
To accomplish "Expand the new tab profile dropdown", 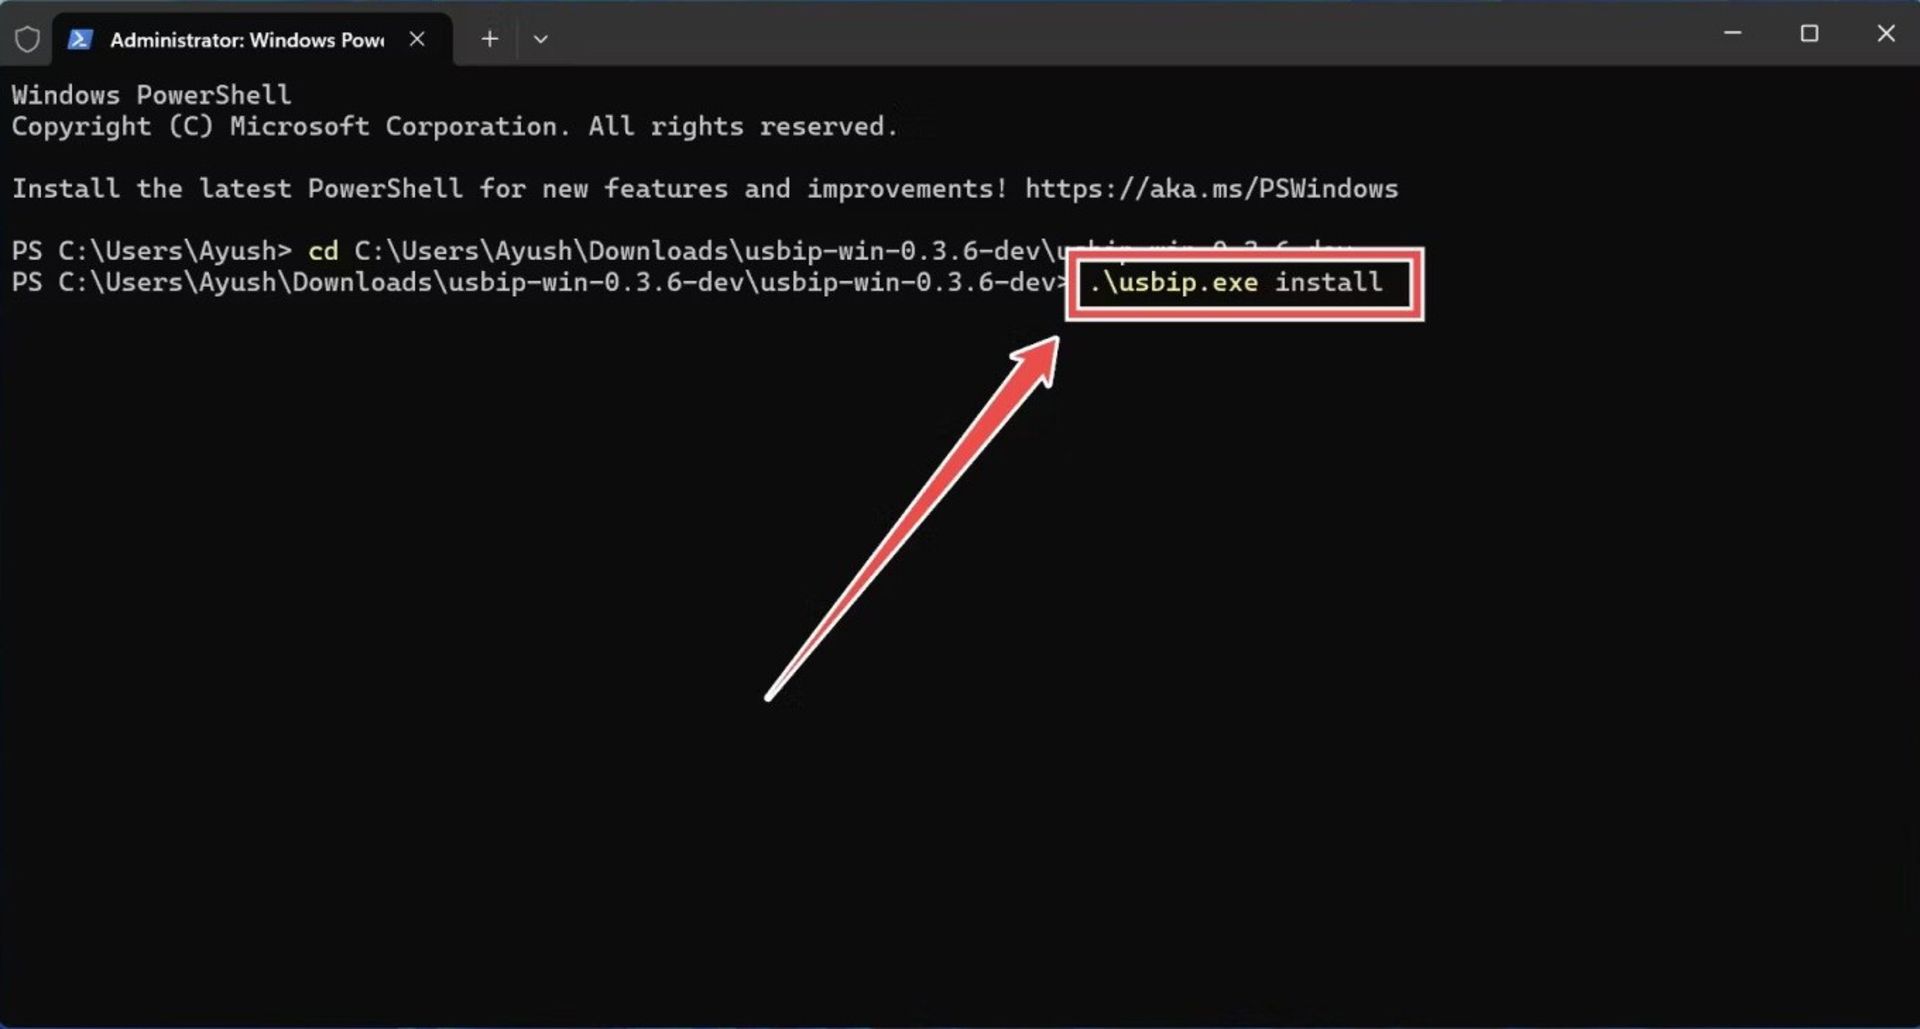I will click(x=540, y=39).
